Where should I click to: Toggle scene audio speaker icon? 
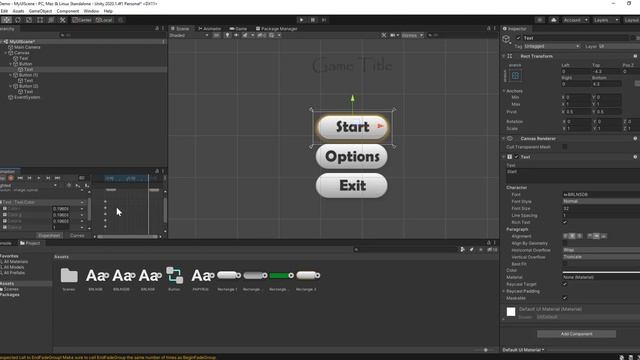coord(236,35)
